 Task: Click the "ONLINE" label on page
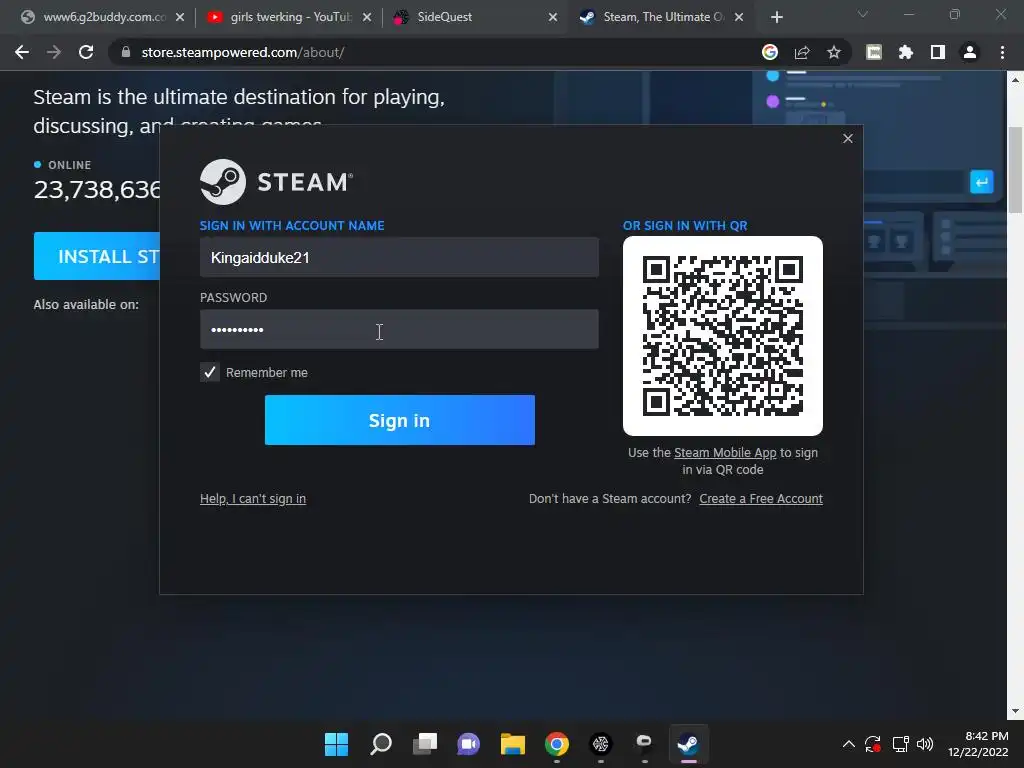(x=69, y=165)
